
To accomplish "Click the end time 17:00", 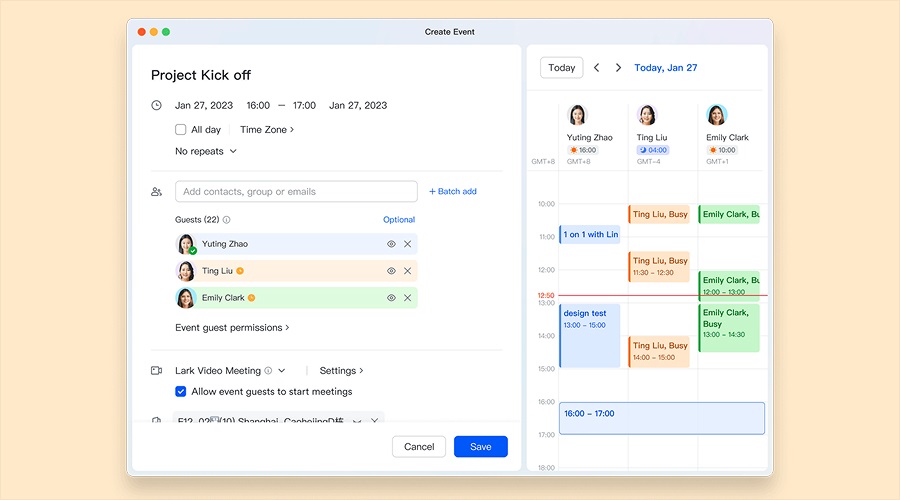I will (304, 106).
